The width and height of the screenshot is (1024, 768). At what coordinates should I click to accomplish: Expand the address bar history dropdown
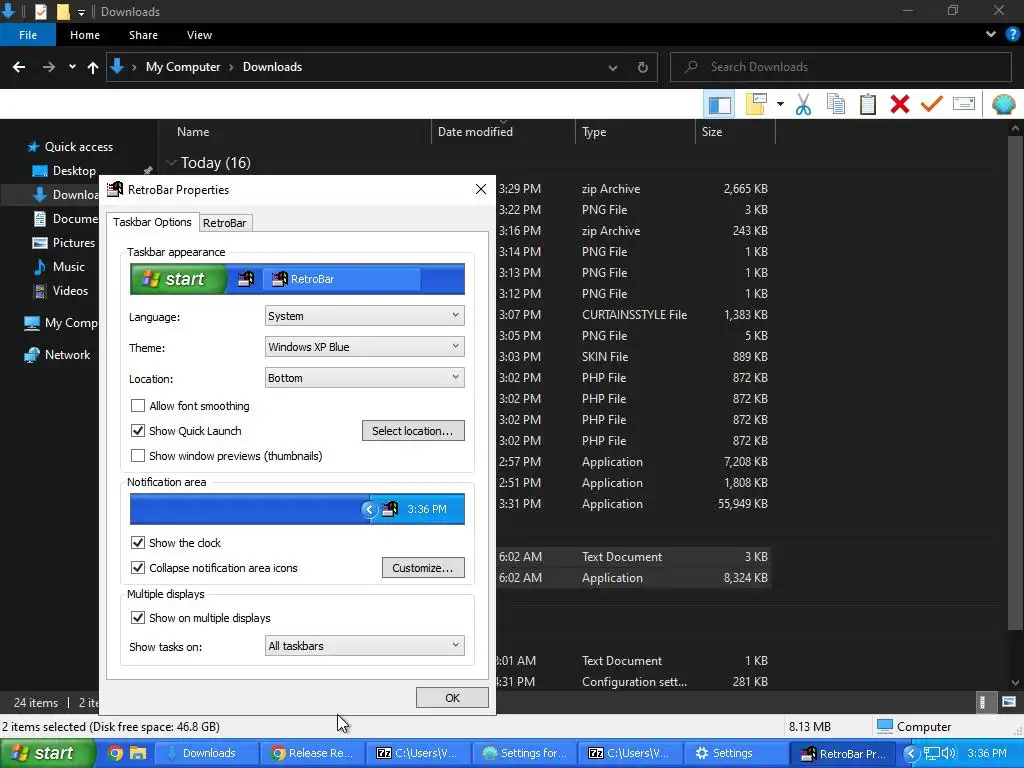613,67
